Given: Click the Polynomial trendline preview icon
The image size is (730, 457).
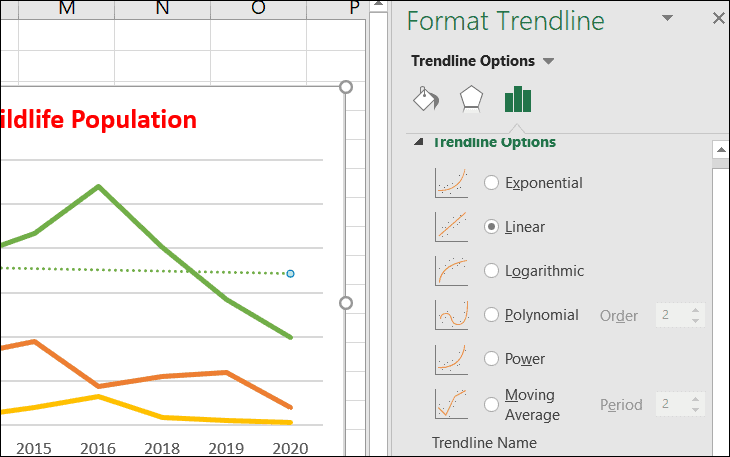Looking at the screenshot, I should click(x=451, y=315).
